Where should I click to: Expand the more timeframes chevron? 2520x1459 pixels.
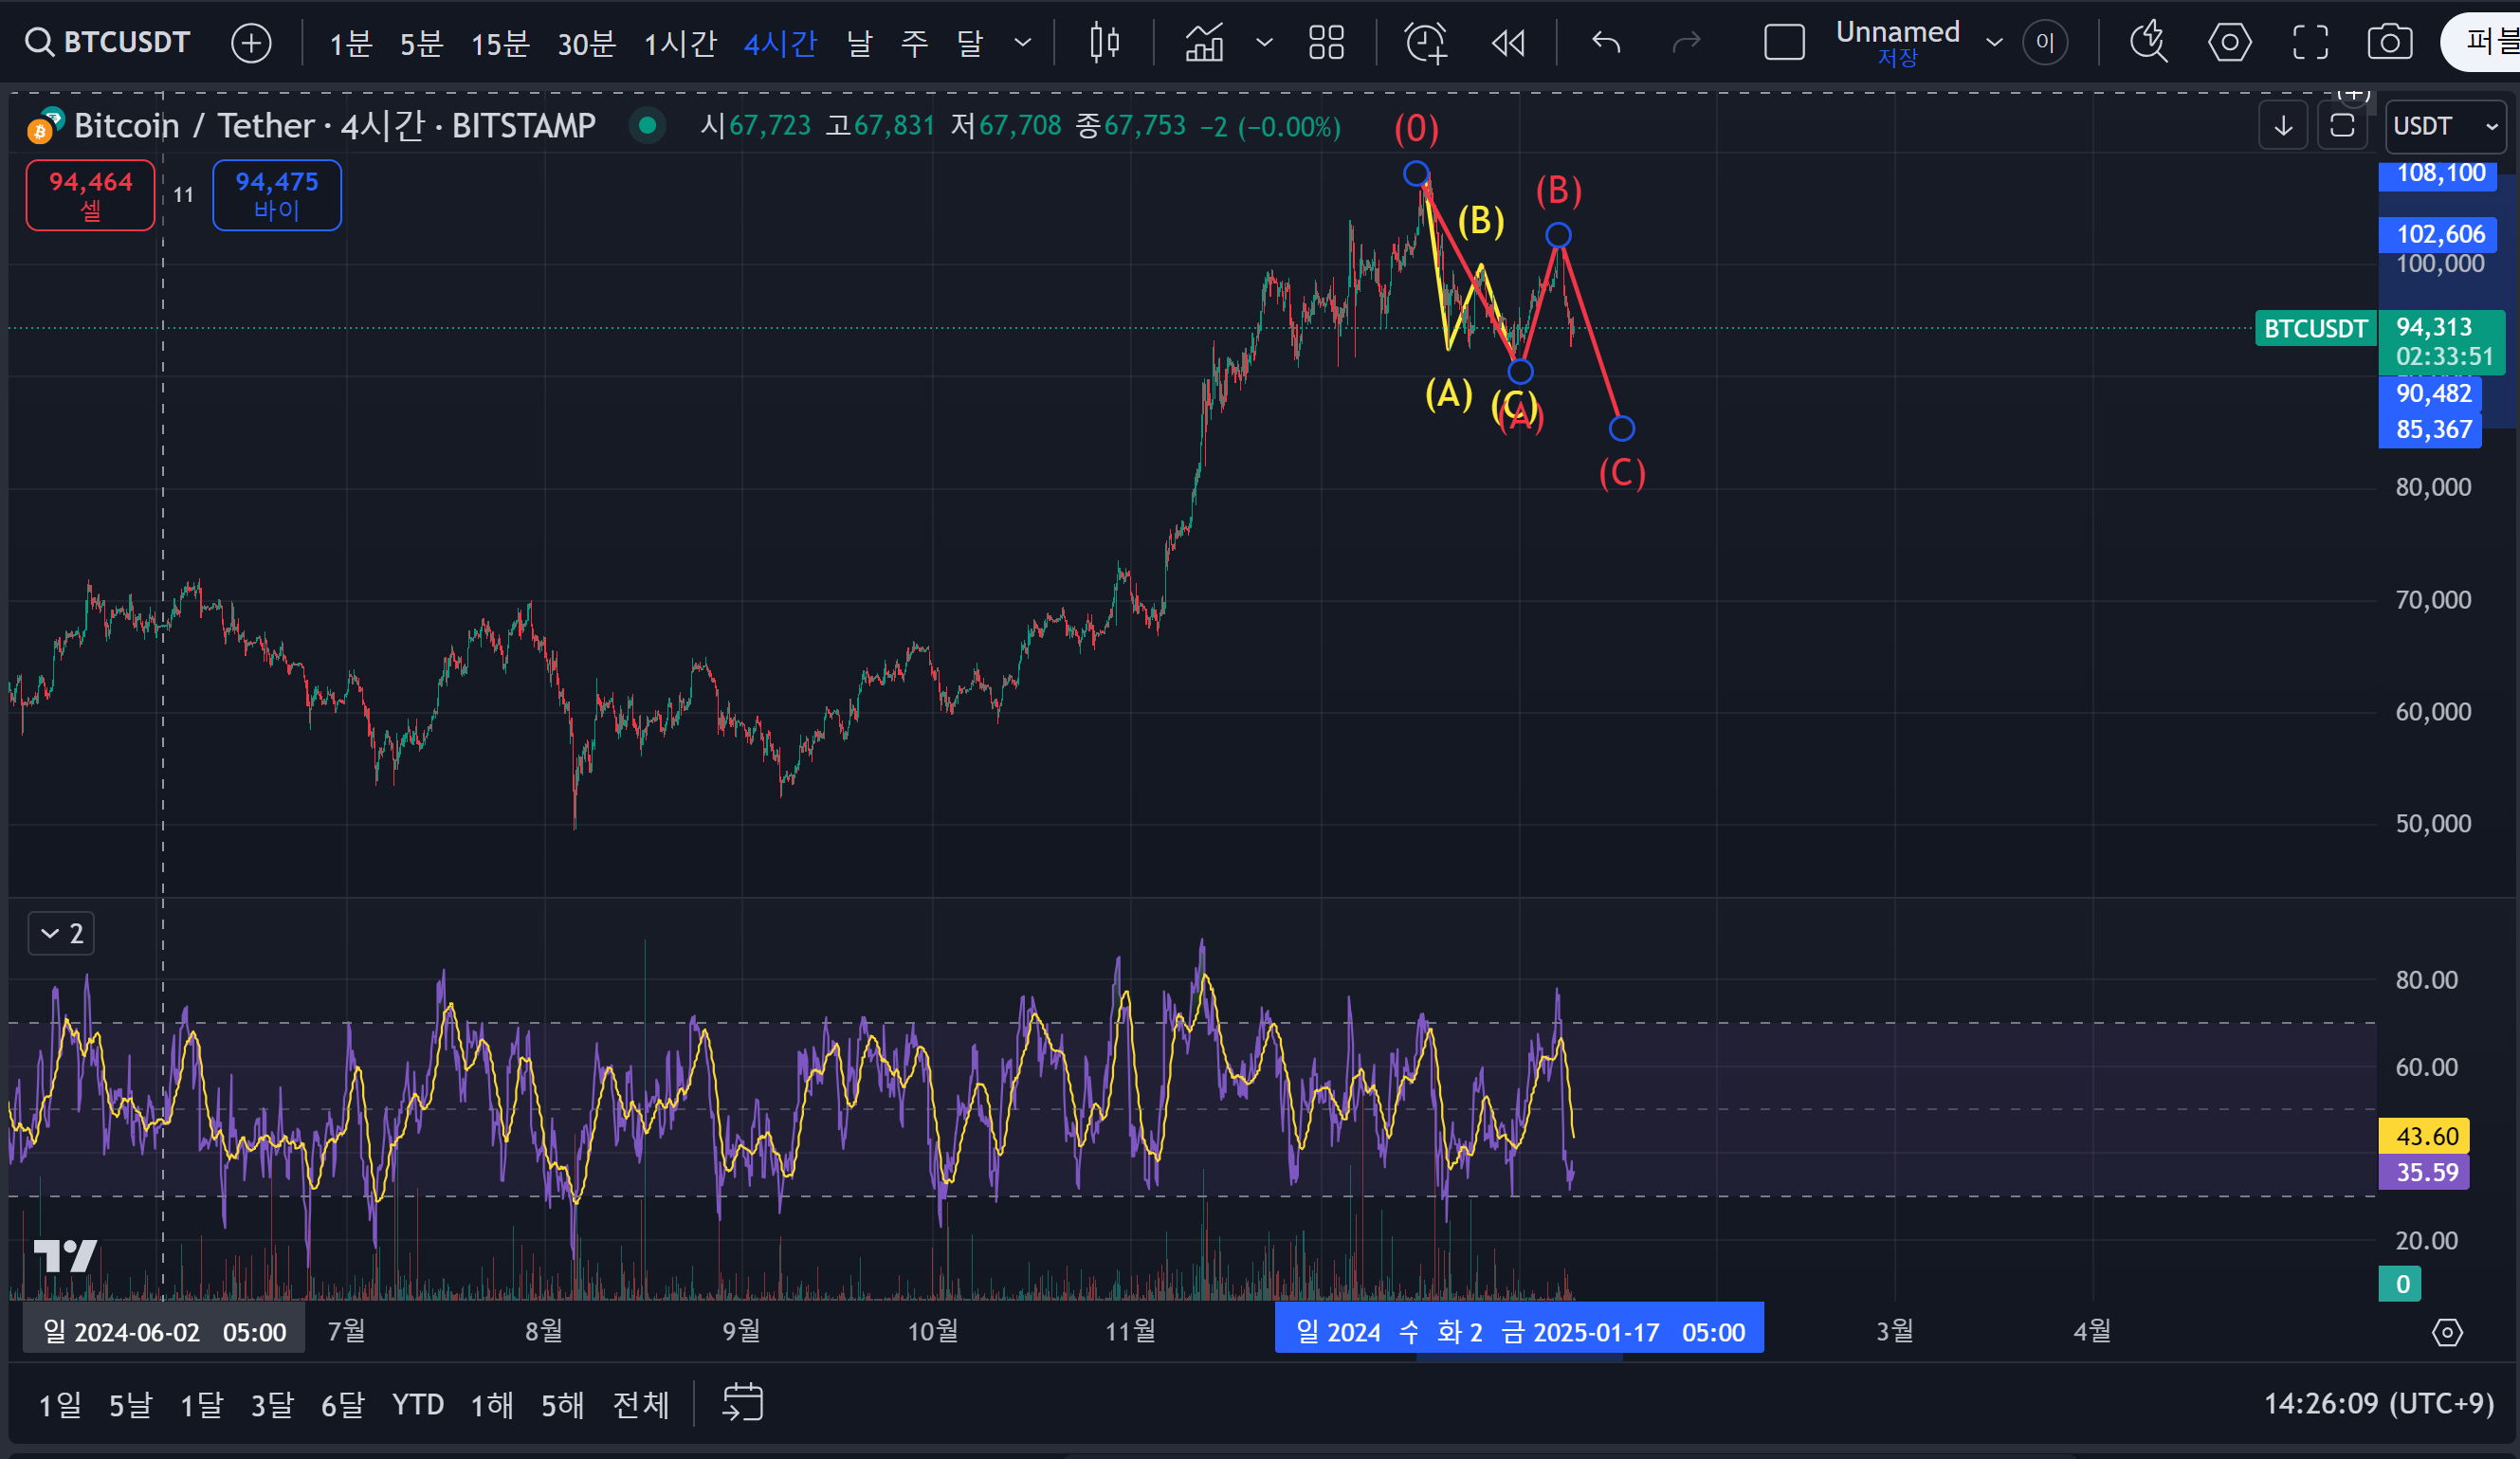pyautogui.click(x=1022, y=42)
